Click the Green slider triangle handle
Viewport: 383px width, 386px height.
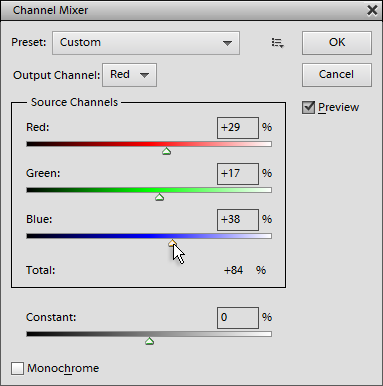click(x=160, y=198)
